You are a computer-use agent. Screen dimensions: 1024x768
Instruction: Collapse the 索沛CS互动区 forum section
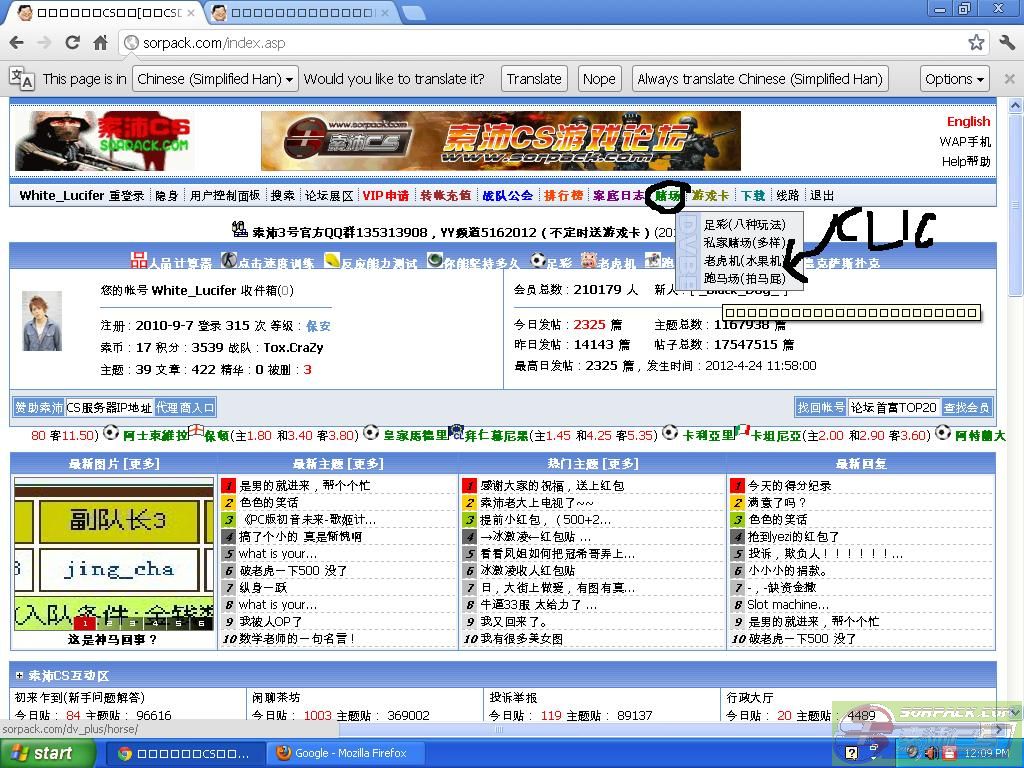[20, 675]
